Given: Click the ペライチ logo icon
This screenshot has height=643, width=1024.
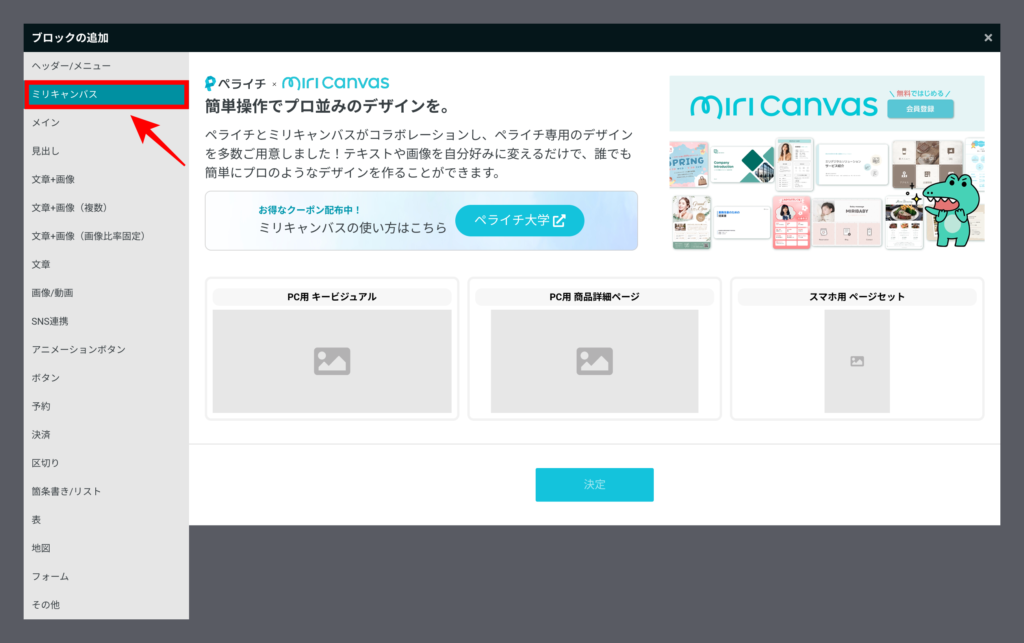Looking at the screenshot, I should (210, 84).
